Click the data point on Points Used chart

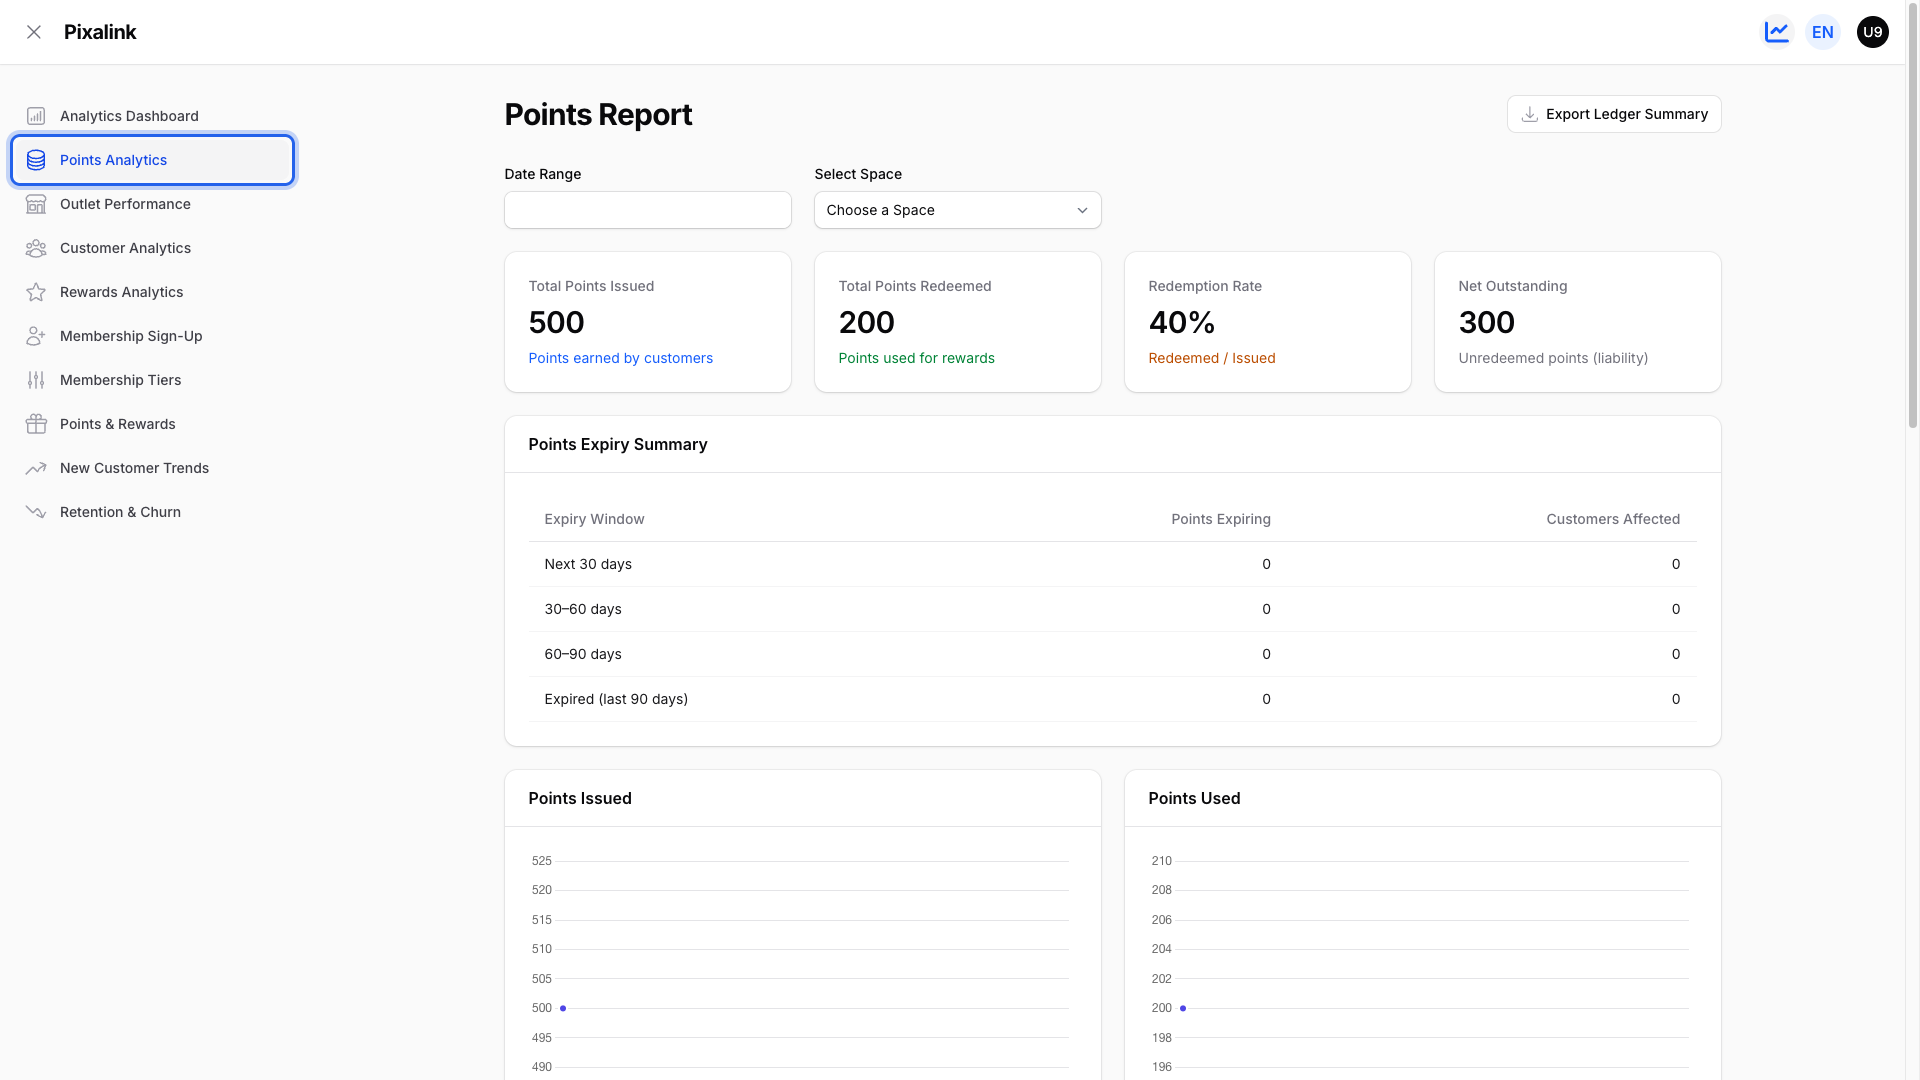pos(1183,1008)
